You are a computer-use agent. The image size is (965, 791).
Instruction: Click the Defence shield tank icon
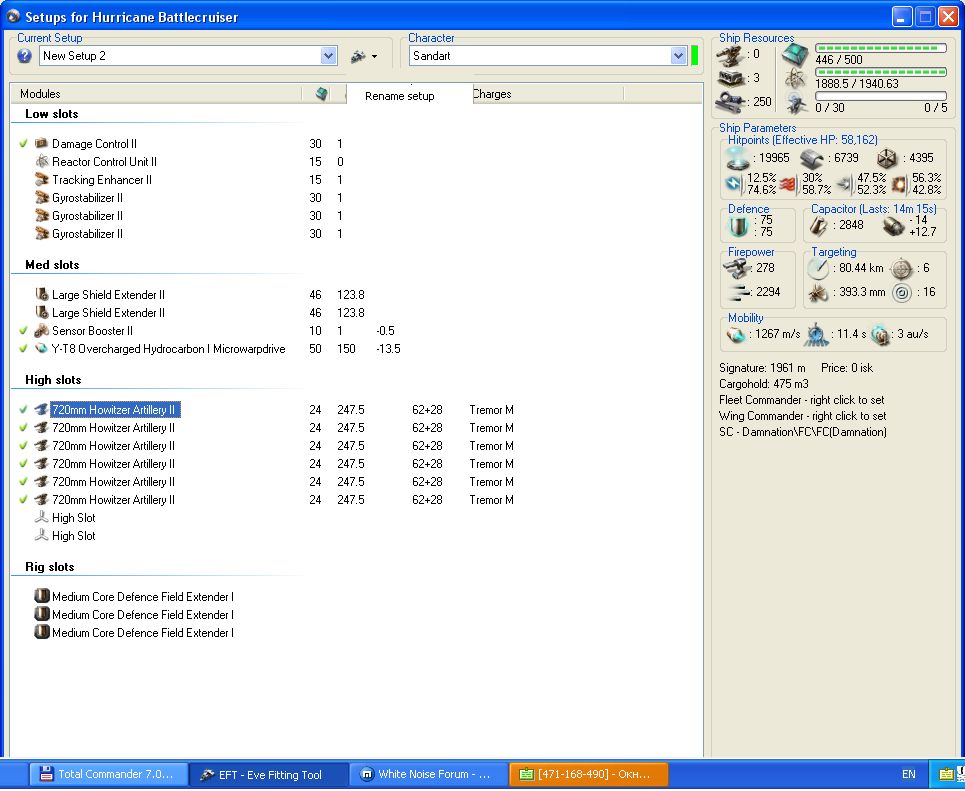739,226
